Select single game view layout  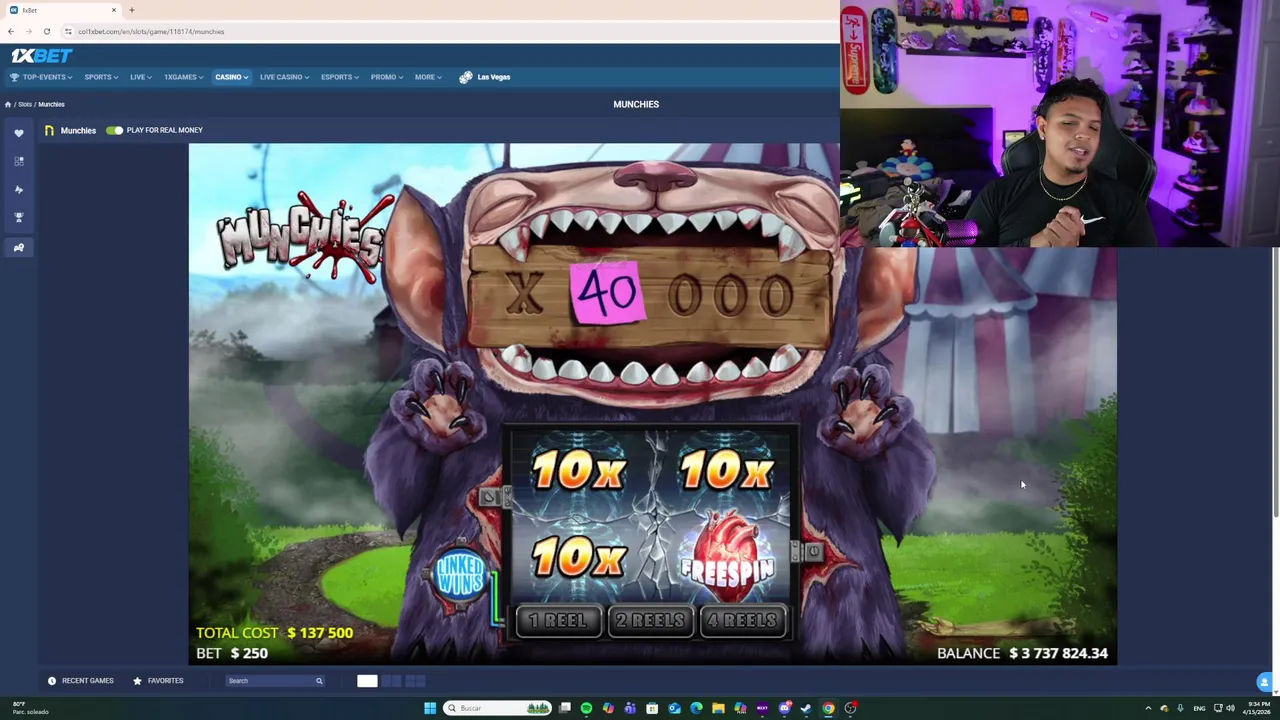(367, 681)
